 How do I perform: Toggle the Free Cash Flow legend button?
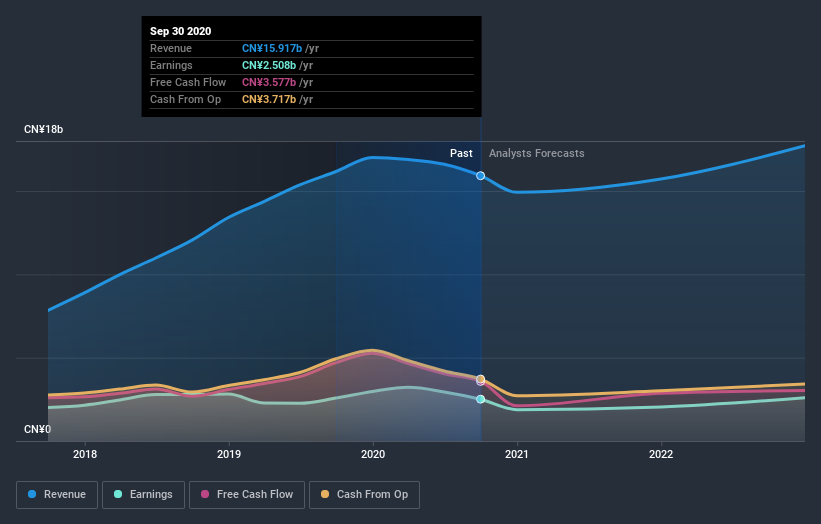pos(247,495)
